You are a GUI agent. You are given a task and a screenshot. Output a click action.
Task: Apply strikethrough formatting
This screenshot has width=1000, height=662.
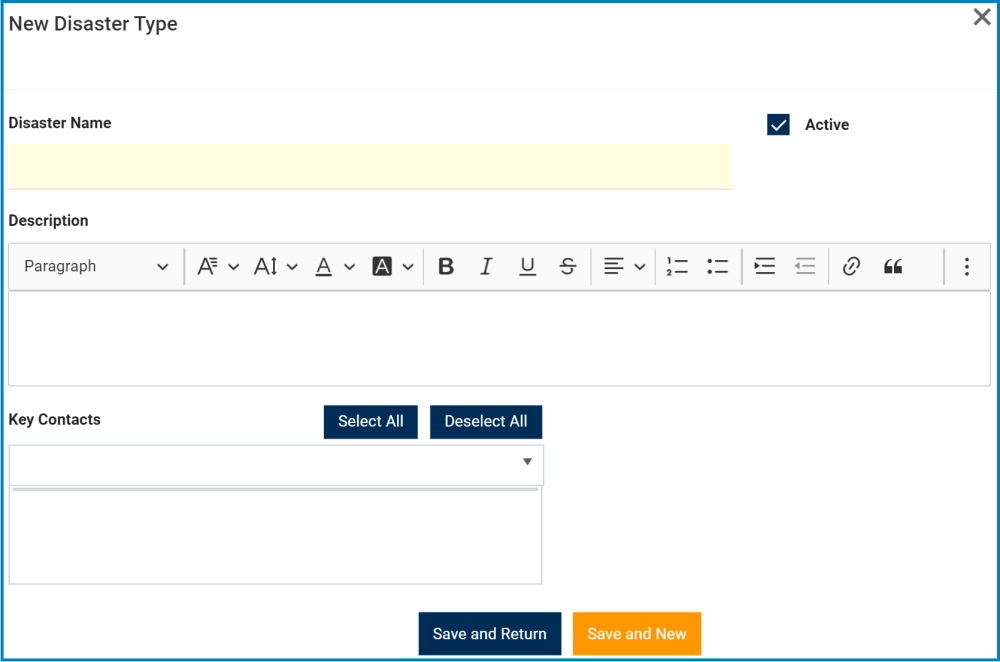[567, 267]
